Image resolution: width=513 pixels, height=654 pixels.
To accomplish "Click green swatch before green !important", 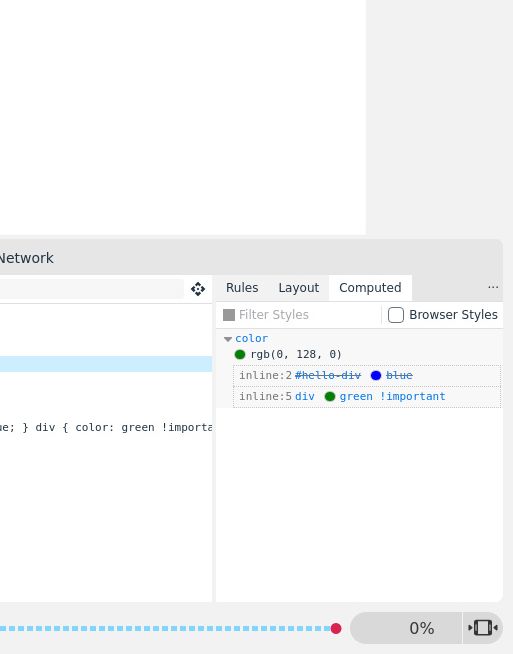I will point(330,396).
